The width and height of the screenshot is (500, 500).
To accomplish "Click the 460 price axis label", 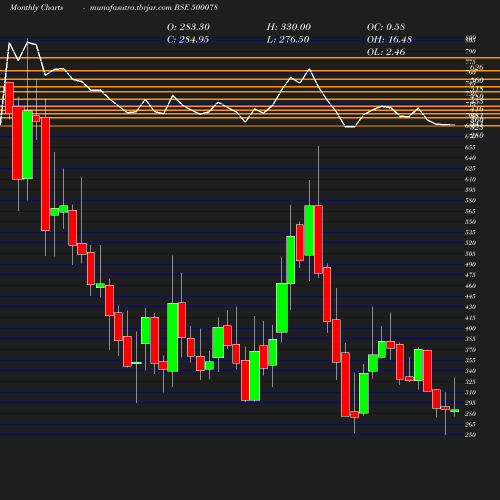I will click(470, 286).
